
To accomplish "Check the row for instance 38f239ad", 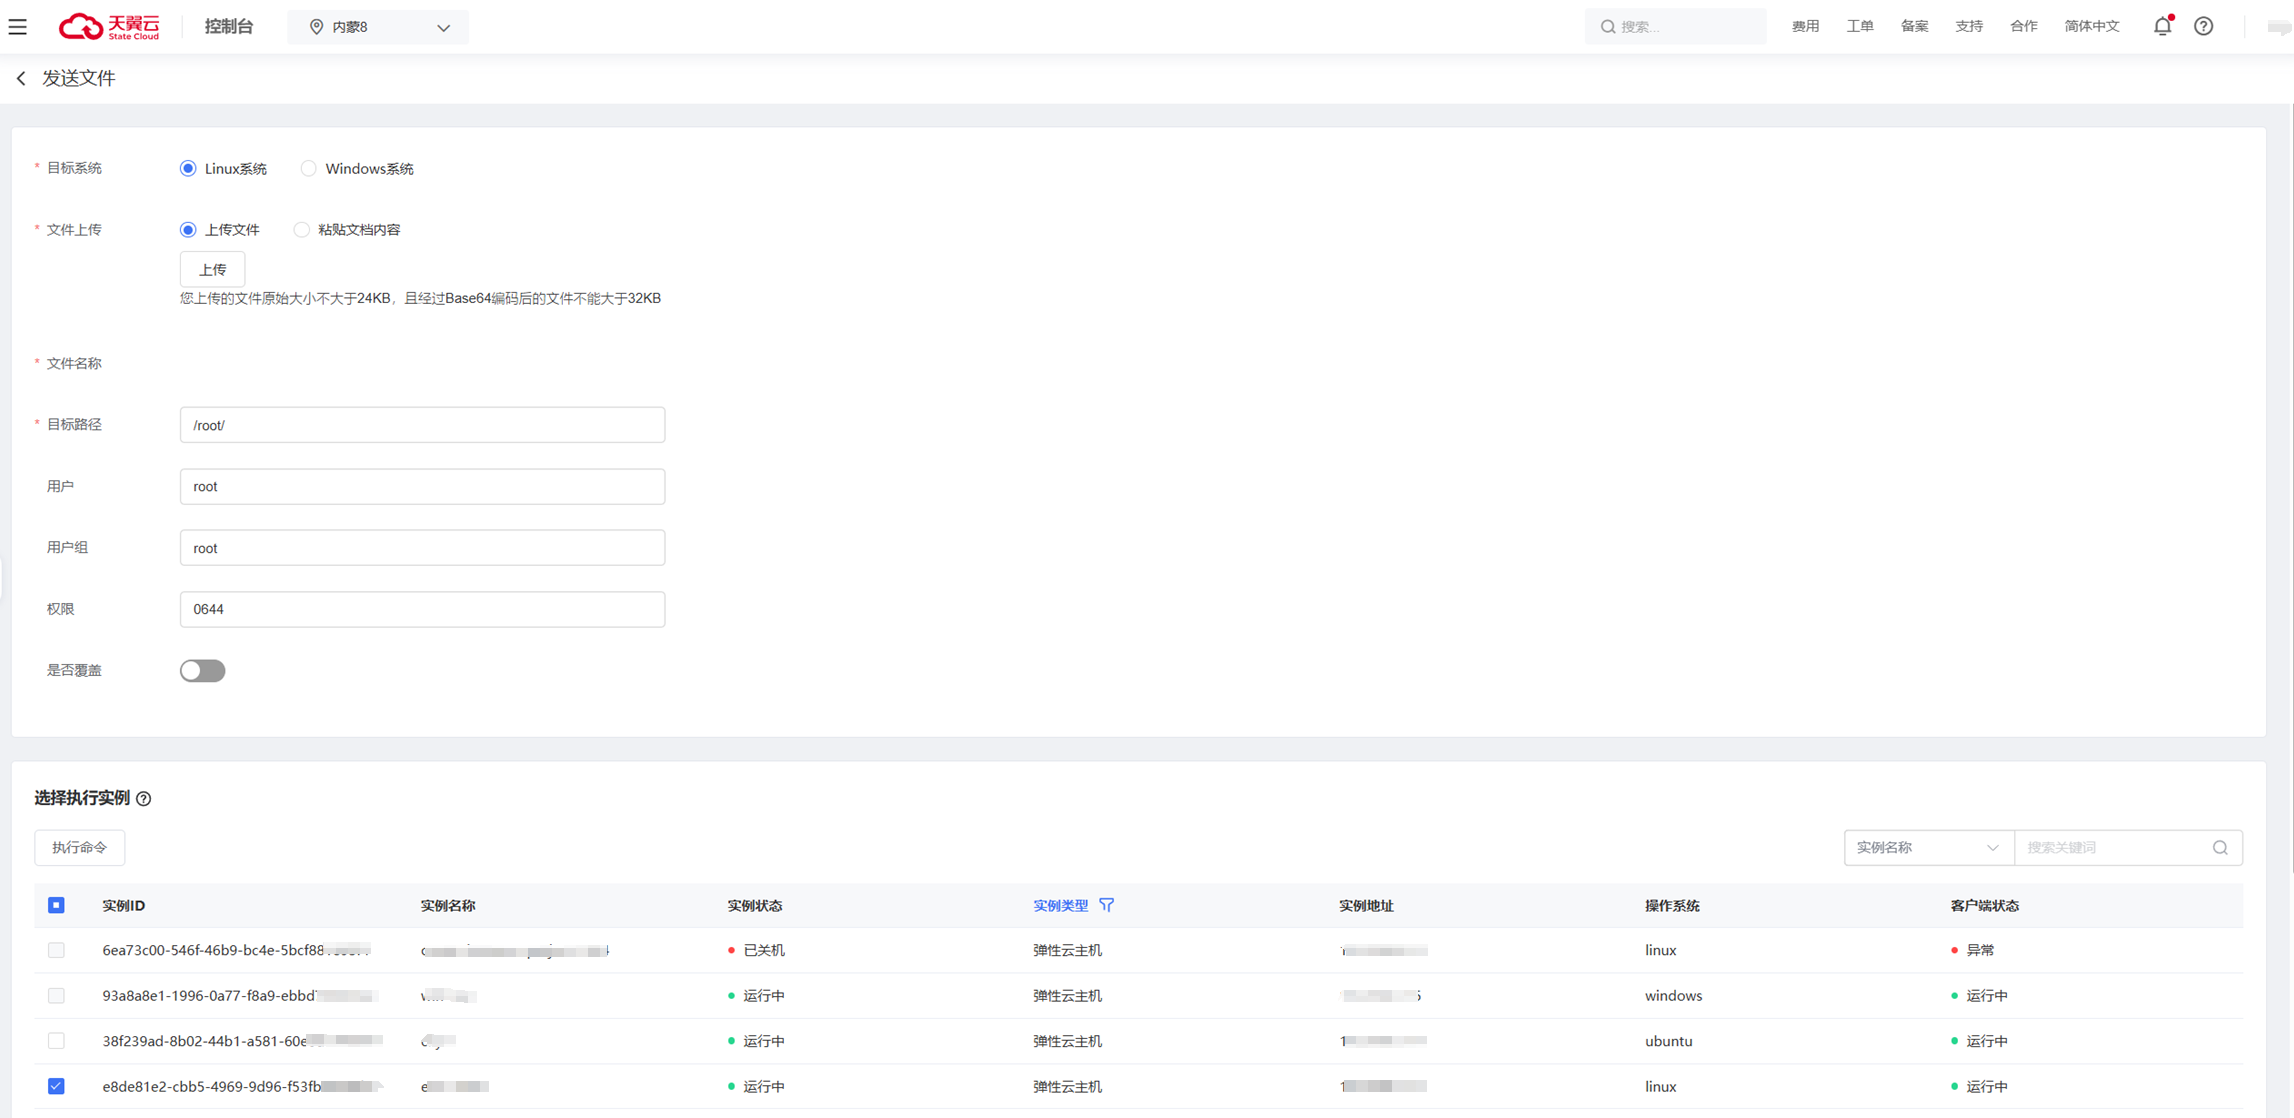I will pos(56,1041).
